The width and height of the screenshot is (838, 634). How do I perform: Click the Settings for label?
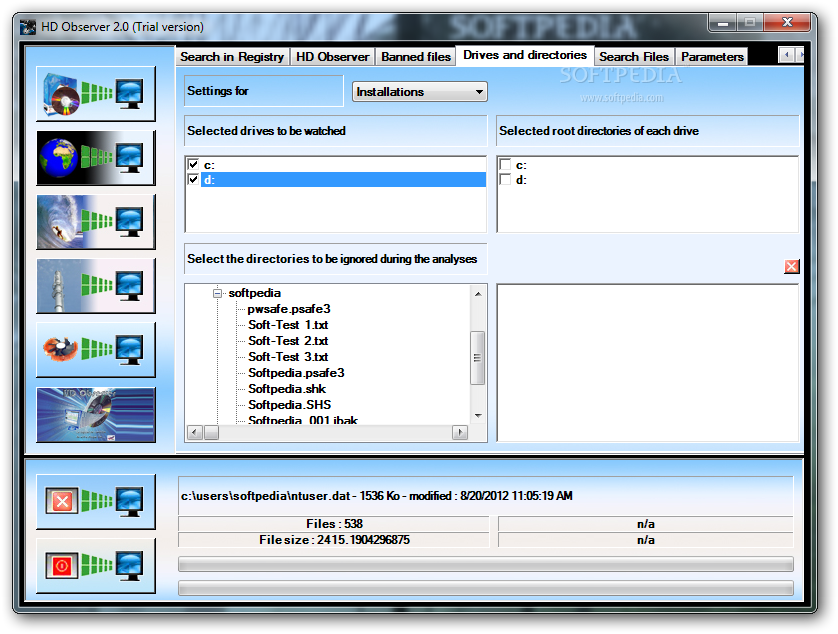(x=263, y=91)
